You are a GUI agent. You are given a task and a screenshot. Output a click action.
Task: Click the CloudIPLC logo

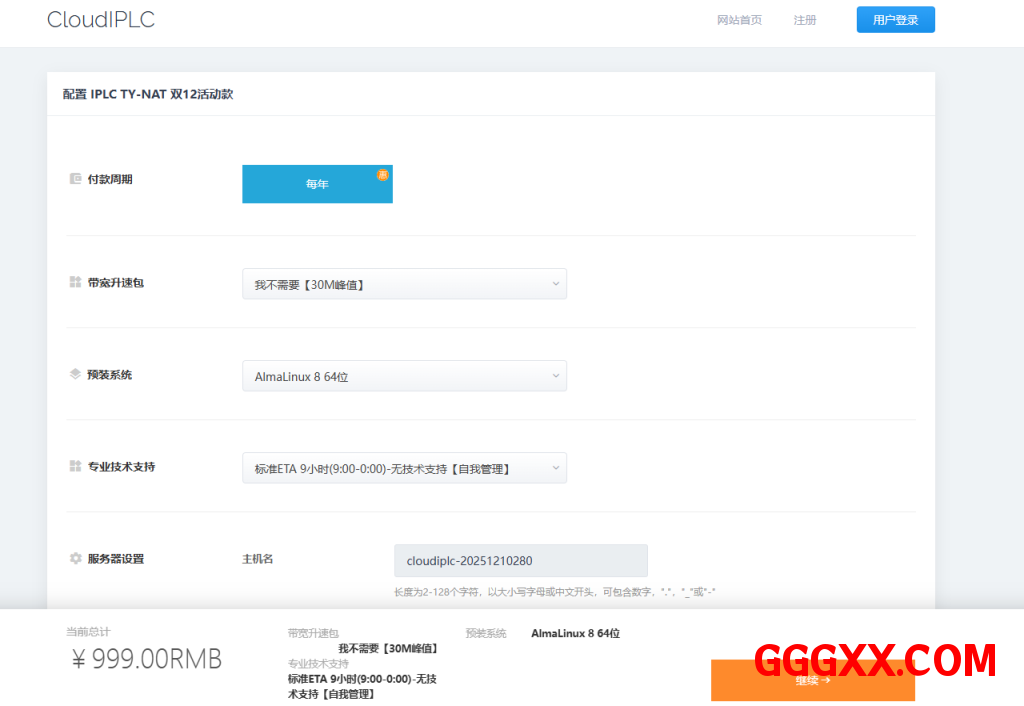pos(101,20)
